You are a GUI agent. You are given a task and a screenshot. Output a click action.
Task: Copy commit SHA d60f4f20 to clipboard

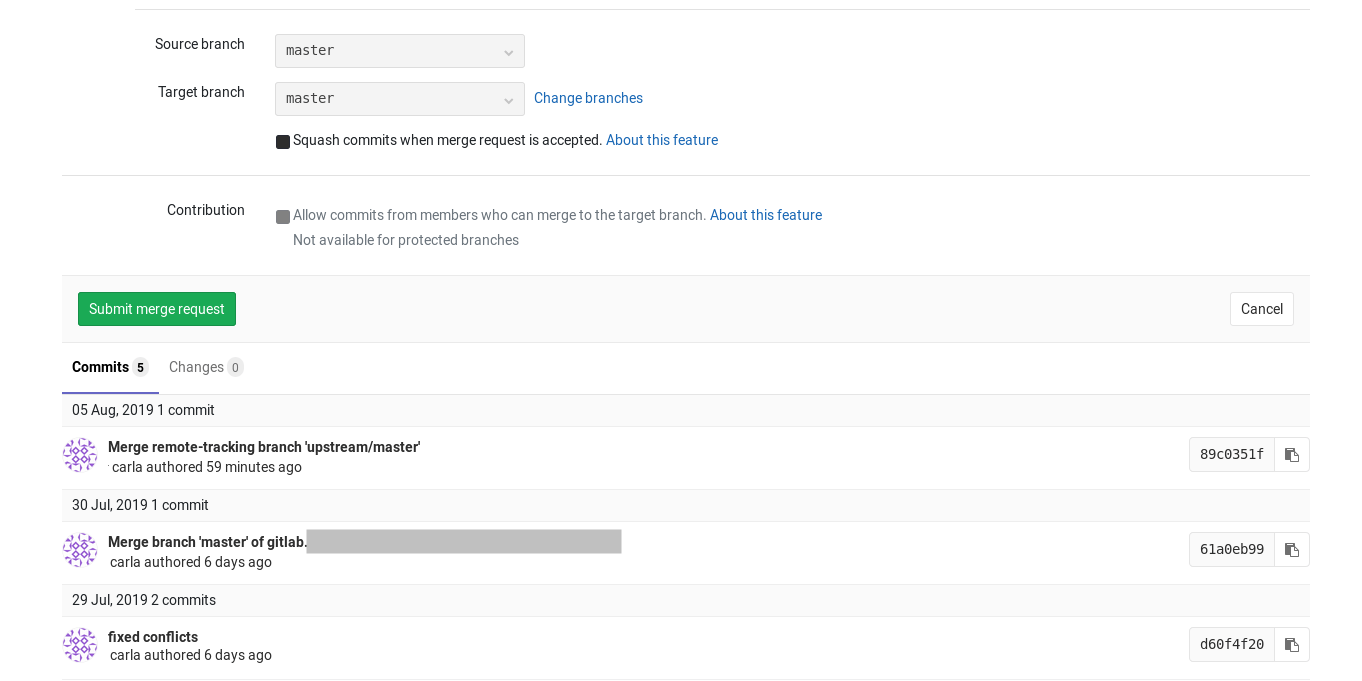(x=1292, y=645)
